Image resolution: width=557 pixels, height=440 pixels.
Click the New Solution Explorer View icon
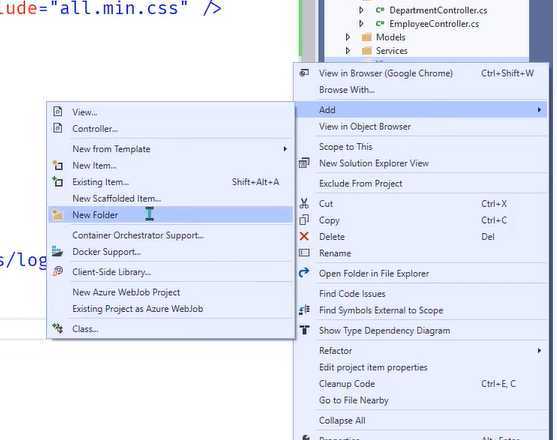pyautogui.click(x=304, y=163)
